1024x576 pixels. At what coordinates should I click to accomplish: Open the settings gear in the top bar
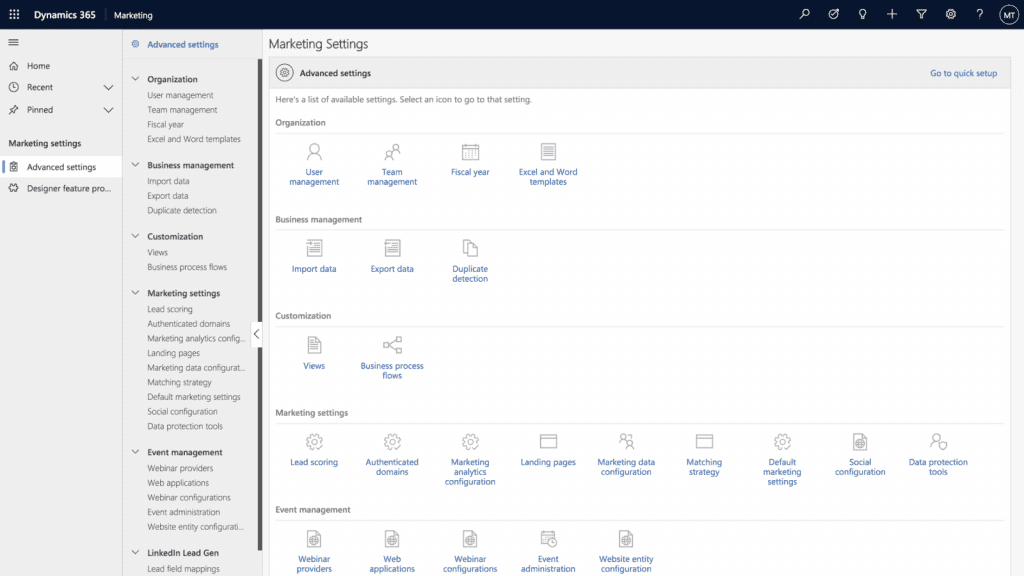click(x=950, y=14)
